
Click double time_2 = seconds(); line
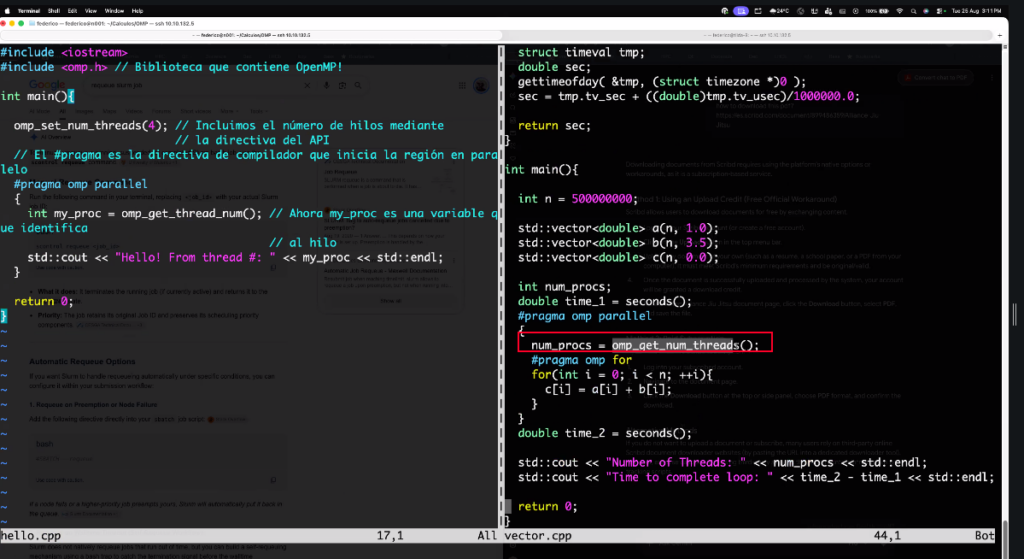[605, 433]
